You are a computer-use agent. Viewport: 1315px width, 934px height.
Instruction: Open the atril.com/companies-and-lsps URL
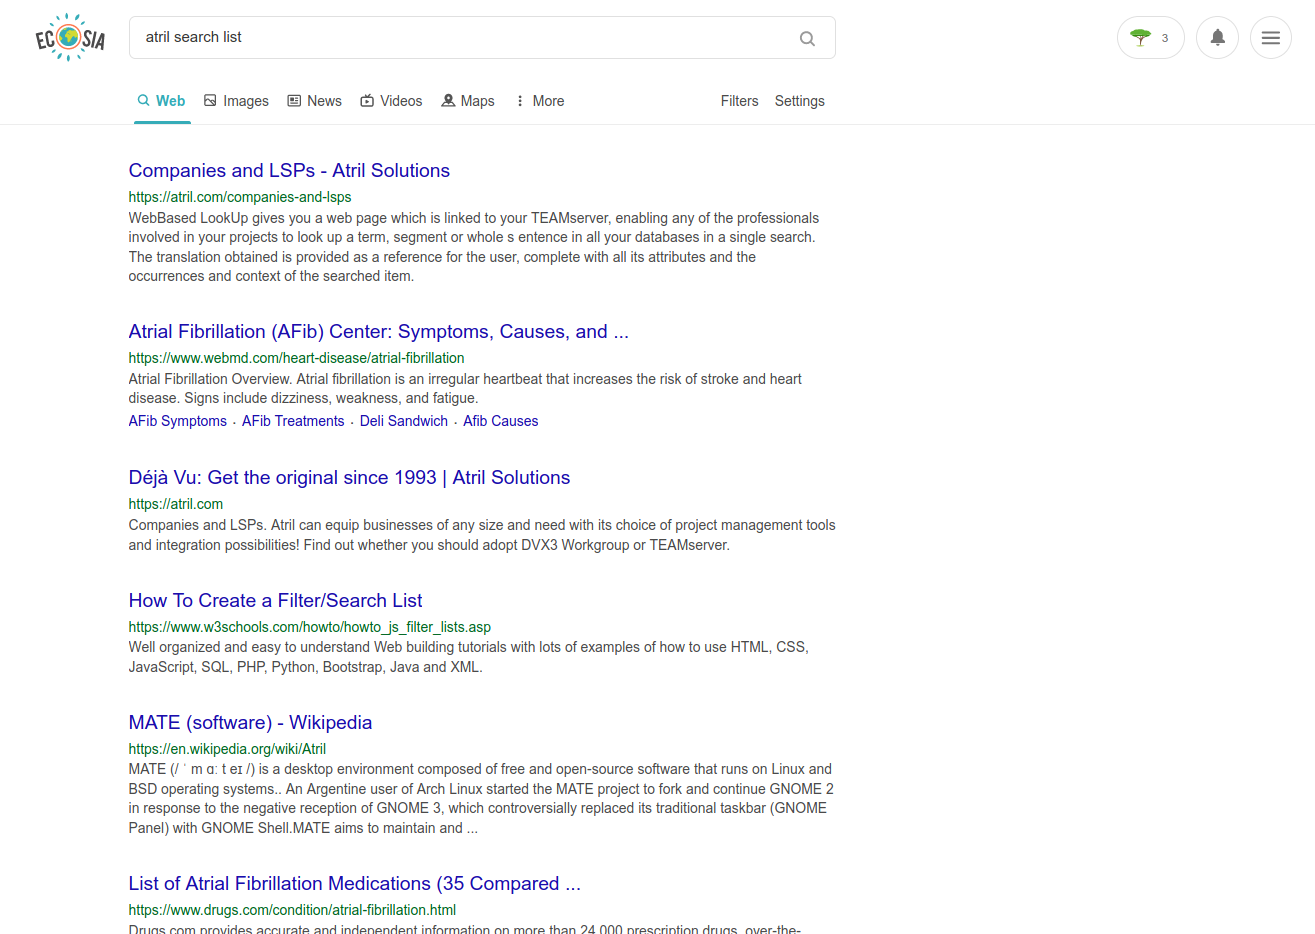240,197
